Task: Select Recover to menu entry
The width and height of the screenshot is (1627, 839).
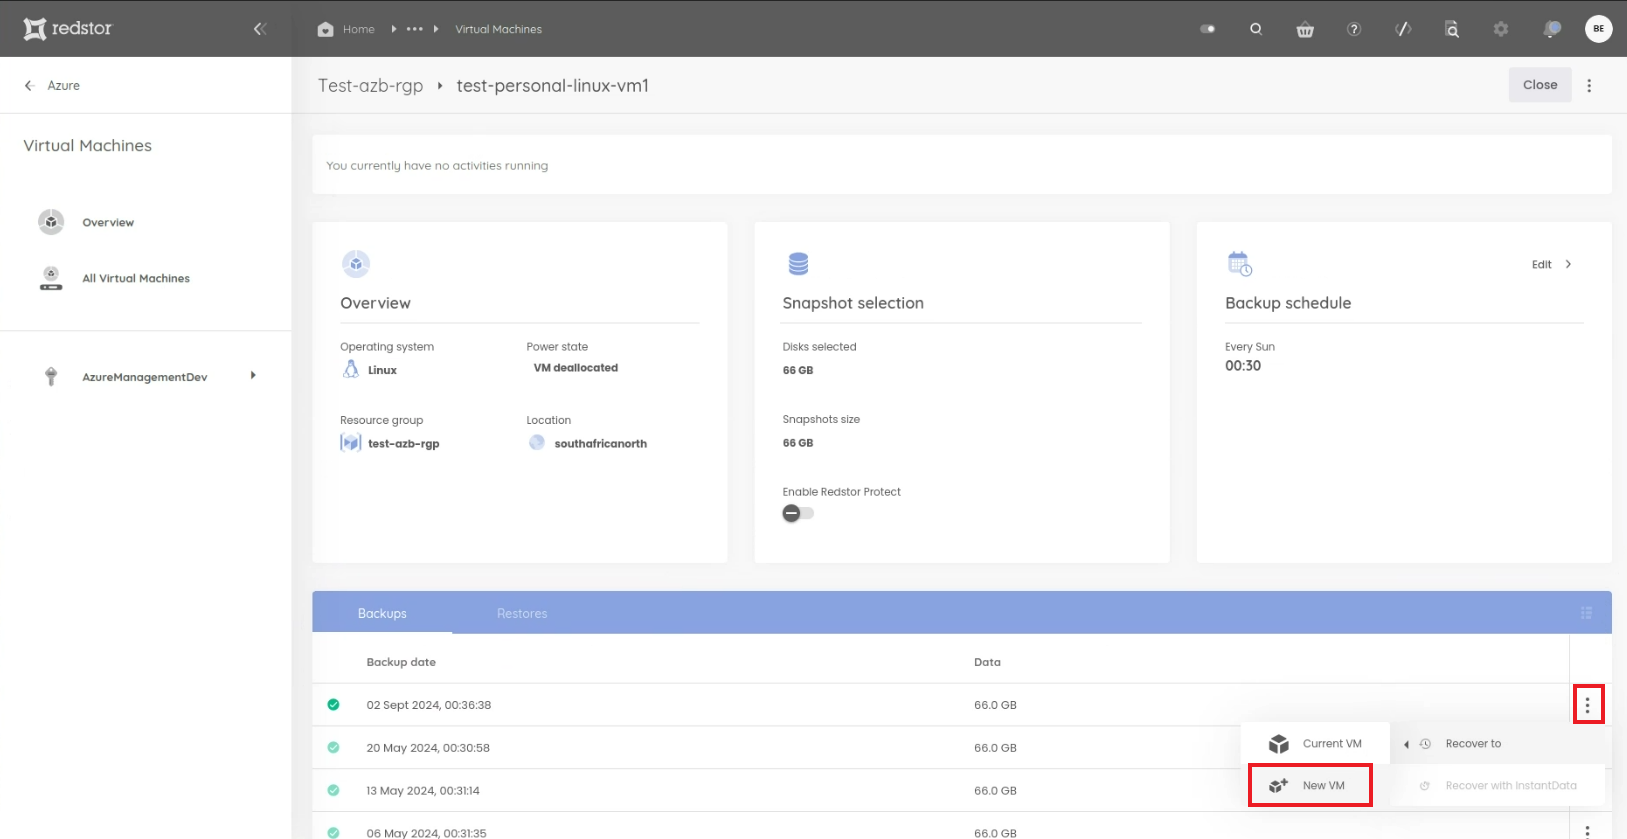Action: [x=1496, y=744]
